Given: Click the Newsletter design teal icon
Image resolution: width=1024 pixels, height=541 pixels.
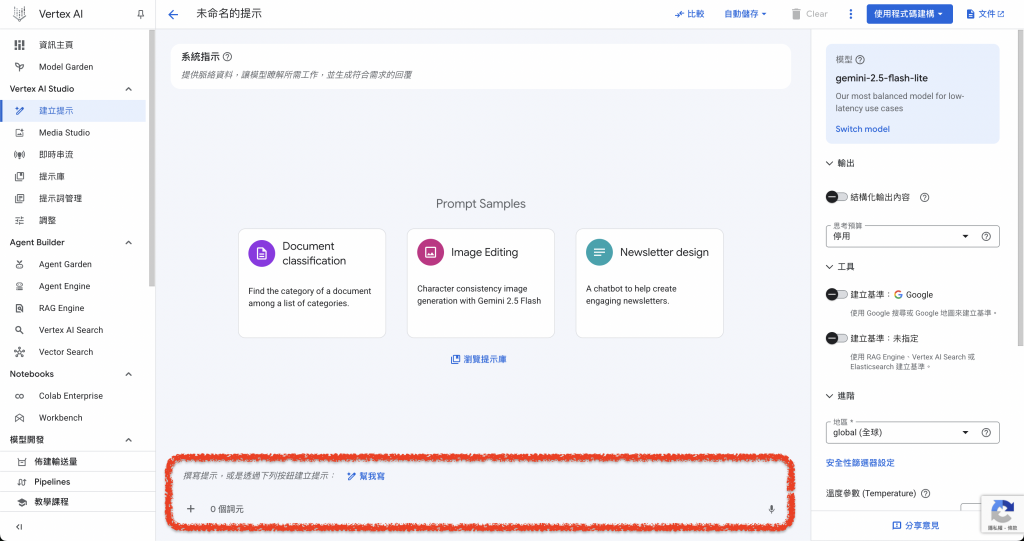Looking at the screenshot, I should (x=599, y=252).
